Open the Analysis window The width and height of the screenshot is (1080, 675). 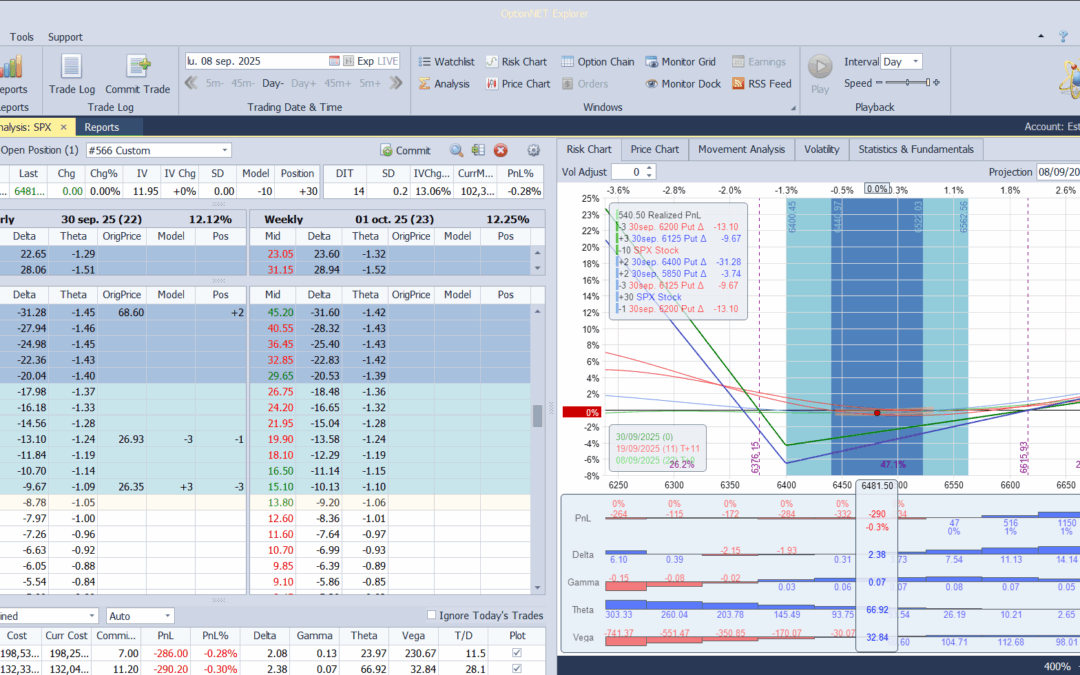444,83
